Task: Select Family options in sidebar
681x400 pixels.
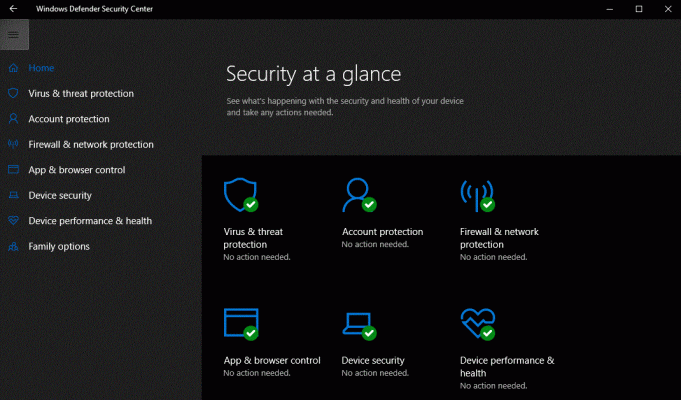Action: click(59, 246)
